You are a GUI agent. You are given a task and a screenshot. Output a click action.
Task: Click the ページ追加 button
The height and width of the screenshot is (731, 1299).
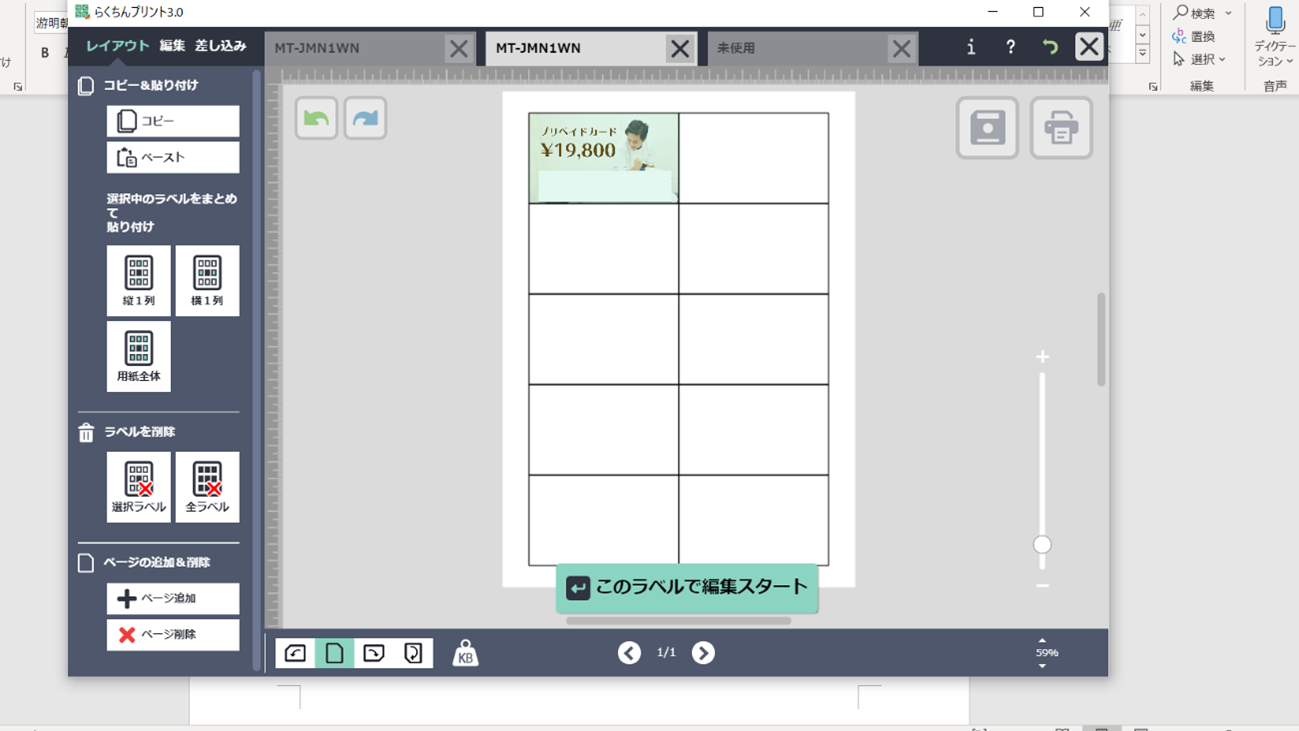pos(173,599)
